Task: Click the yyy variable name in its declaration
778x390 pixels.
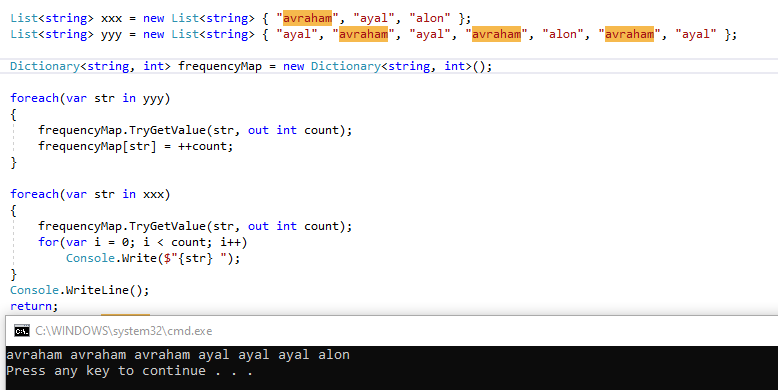Action: point(111,35)
